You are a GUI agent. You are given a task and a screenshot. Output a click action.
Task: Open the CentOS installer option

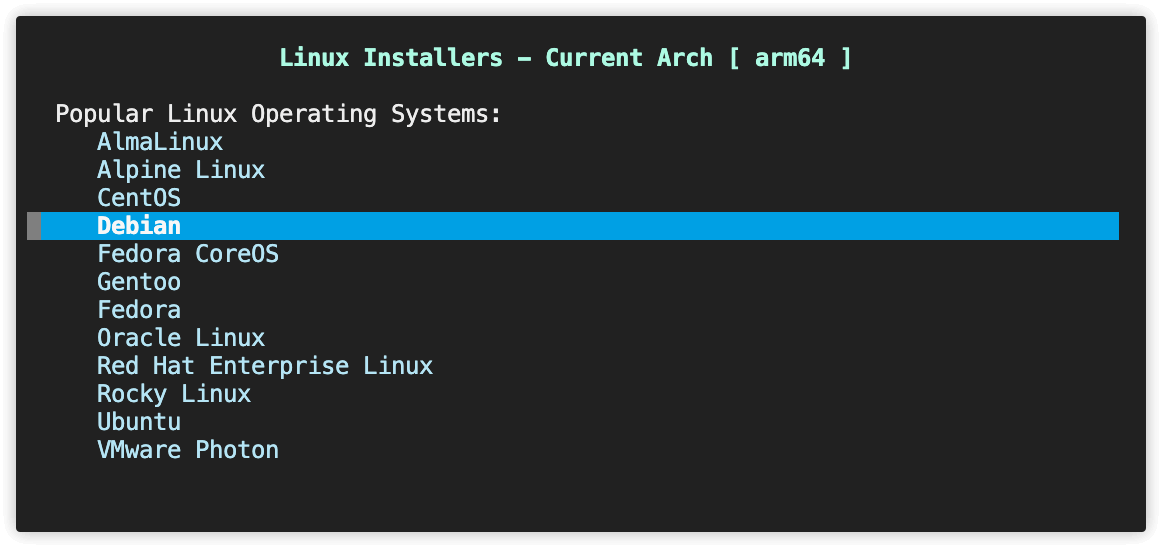(139, 198)
